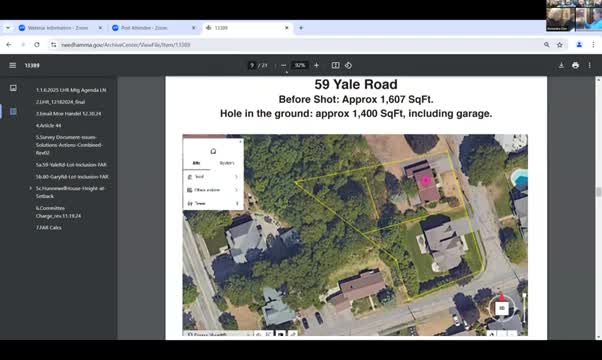Click the map compass control

(501, 308)
